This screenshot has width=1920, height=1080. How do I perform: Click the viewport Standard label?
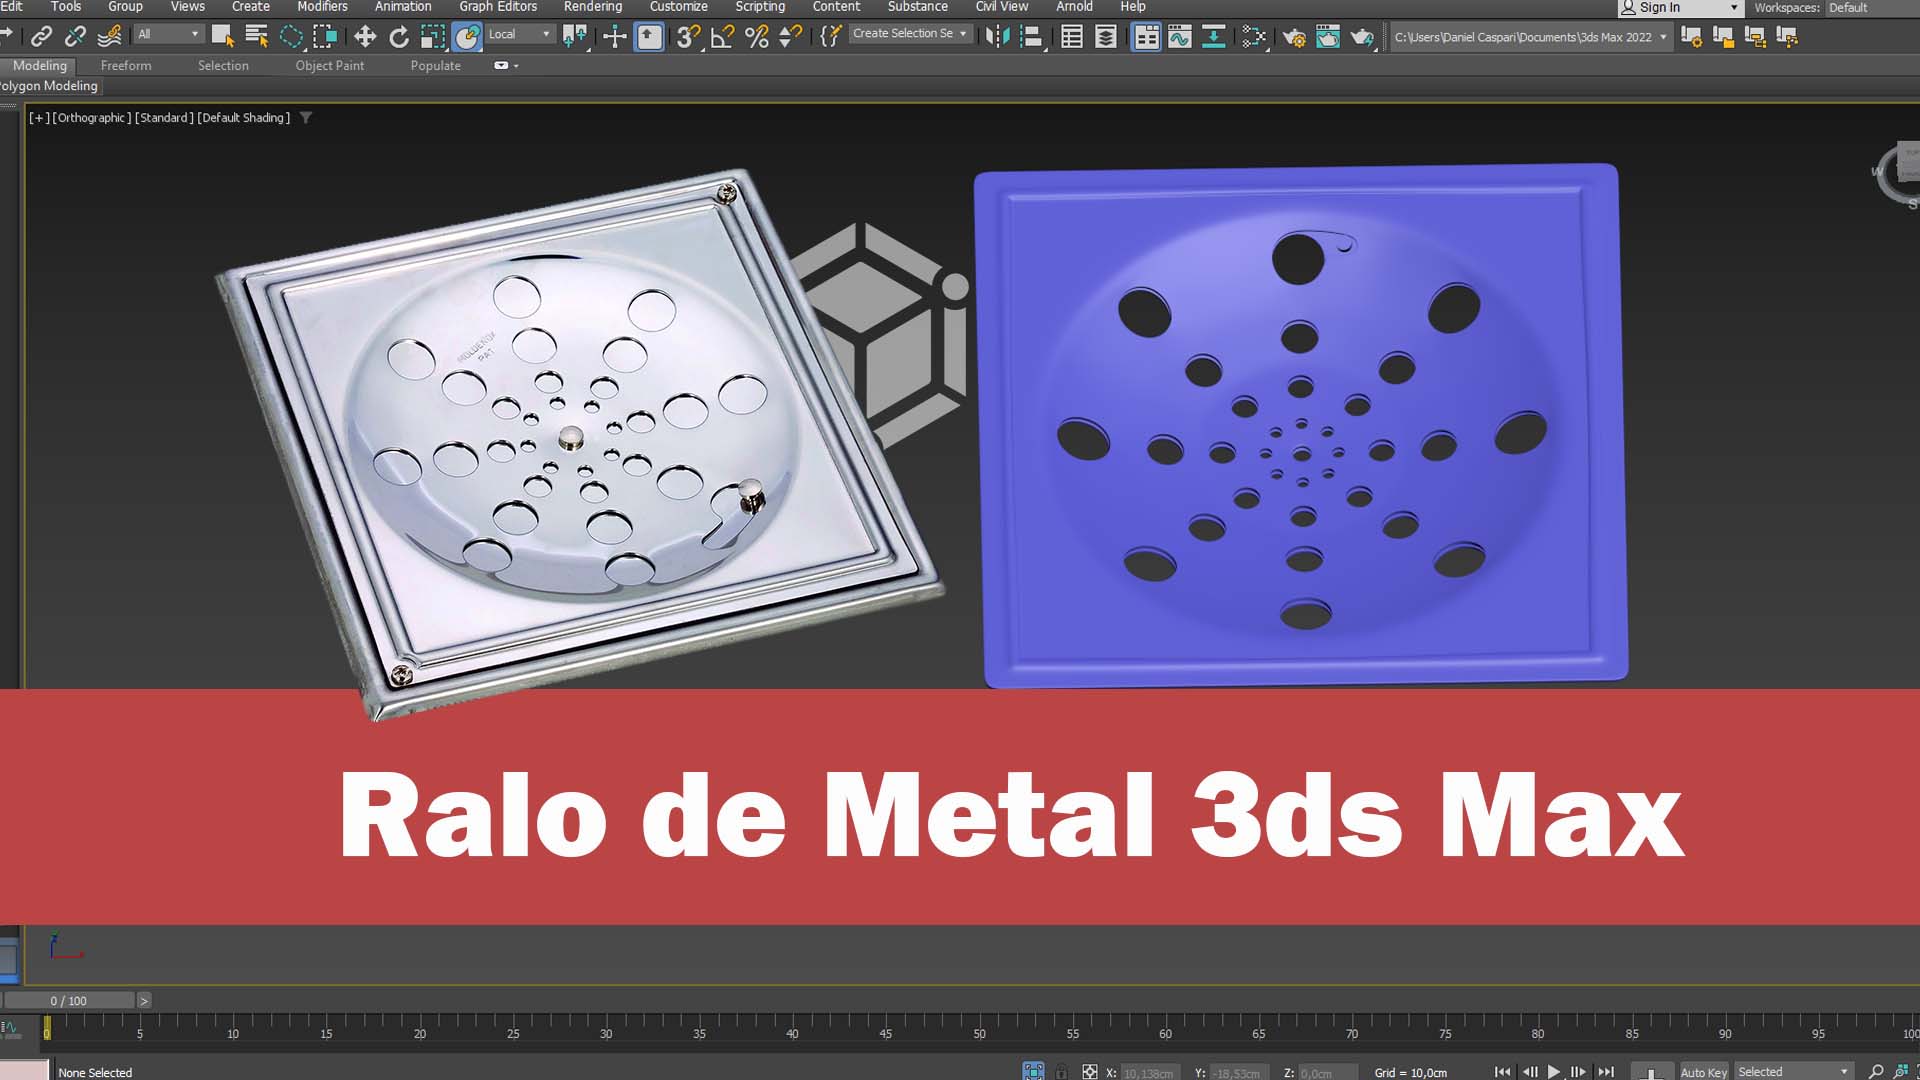[x=164, y=118]
